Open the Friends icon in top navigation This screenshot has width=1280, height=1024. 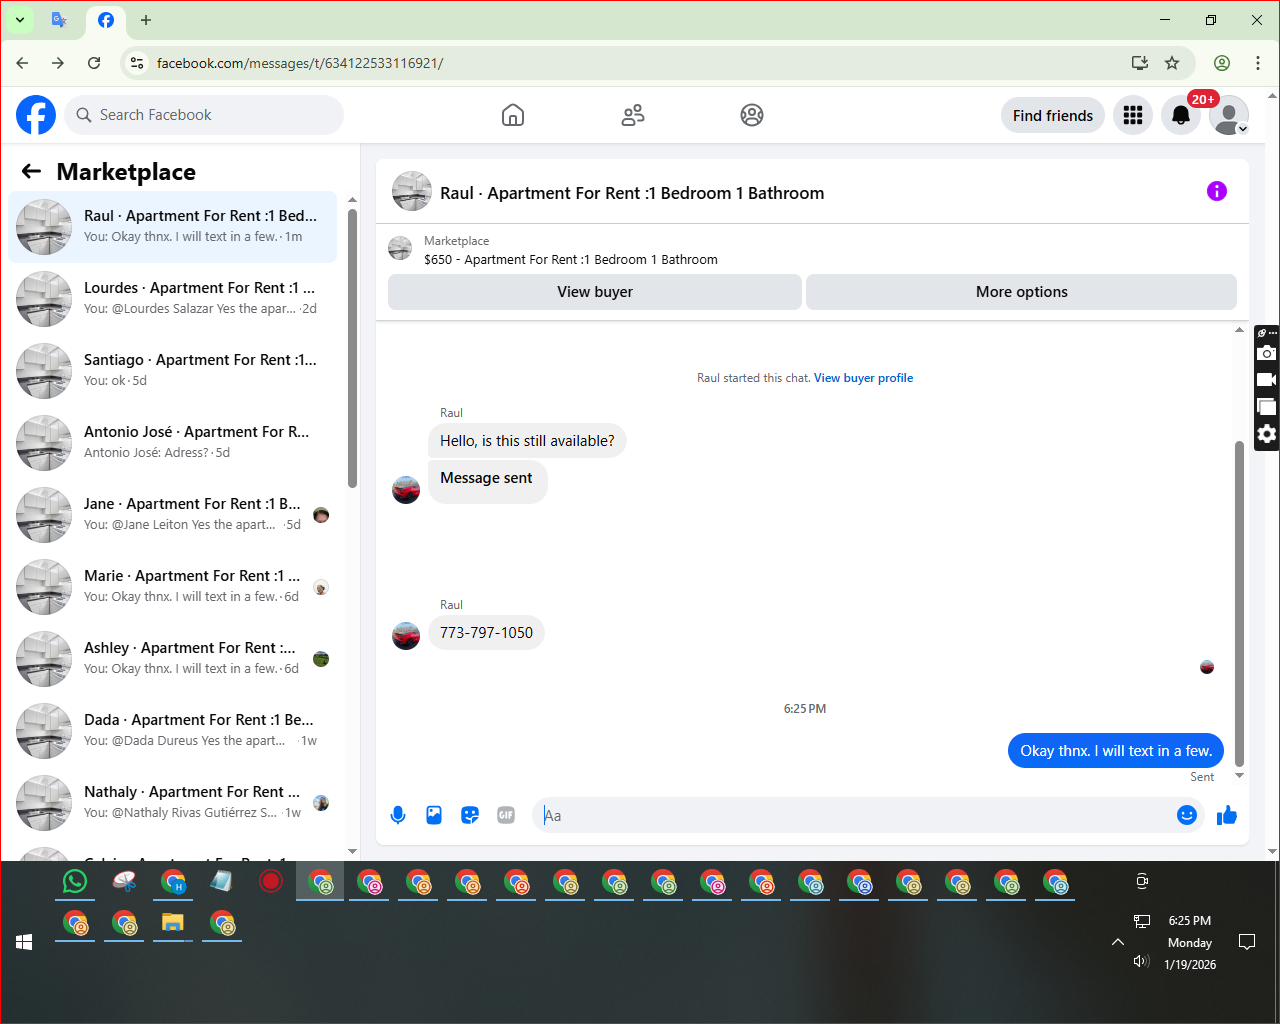[x=633, y=115]
